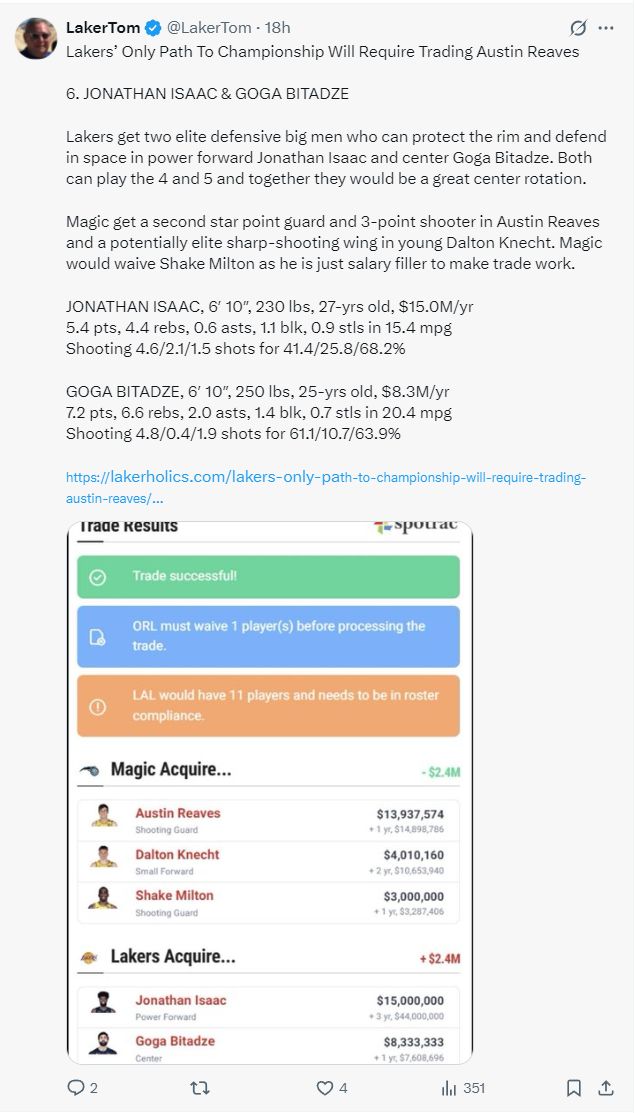Select Dalton Knecht in the trade list
634x1113 pixels.
[177, 854]
